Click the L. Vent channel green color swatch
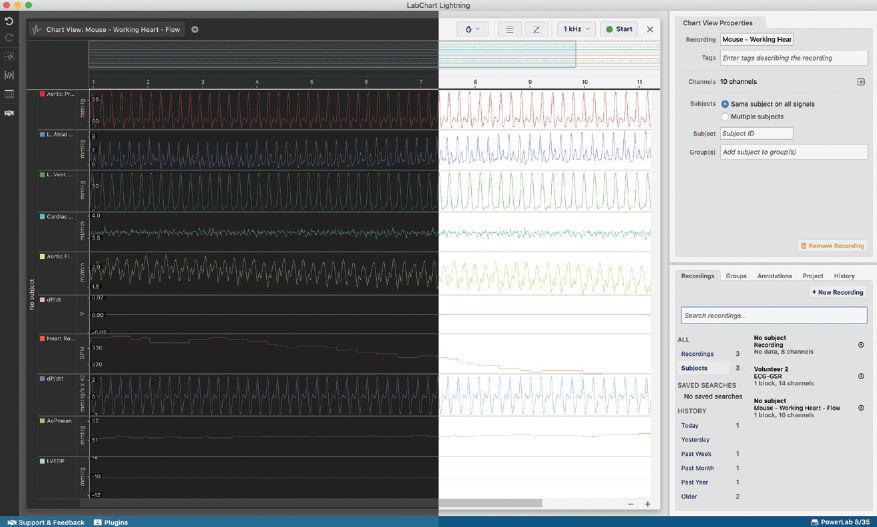The image size is (877, 527). click(x=42, y=175)
